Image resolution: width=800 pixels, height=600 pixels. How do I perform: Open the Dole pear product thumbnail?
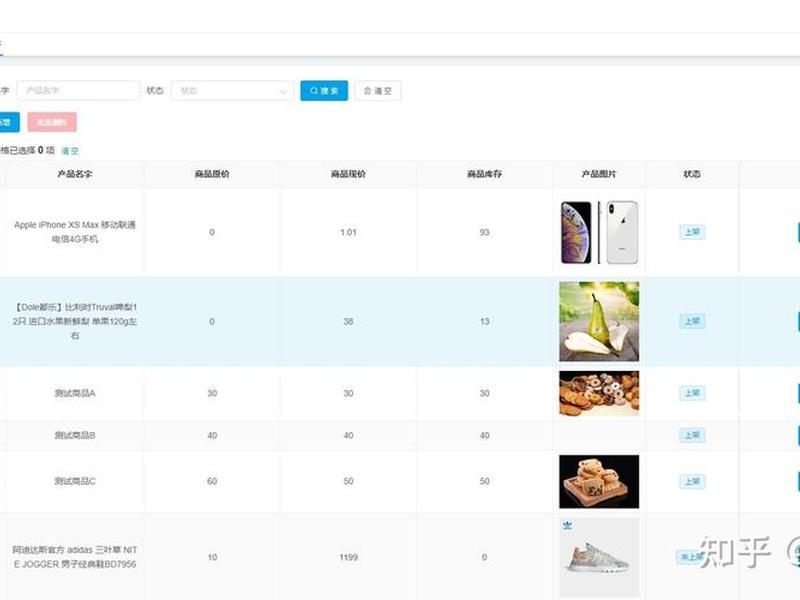599,321
